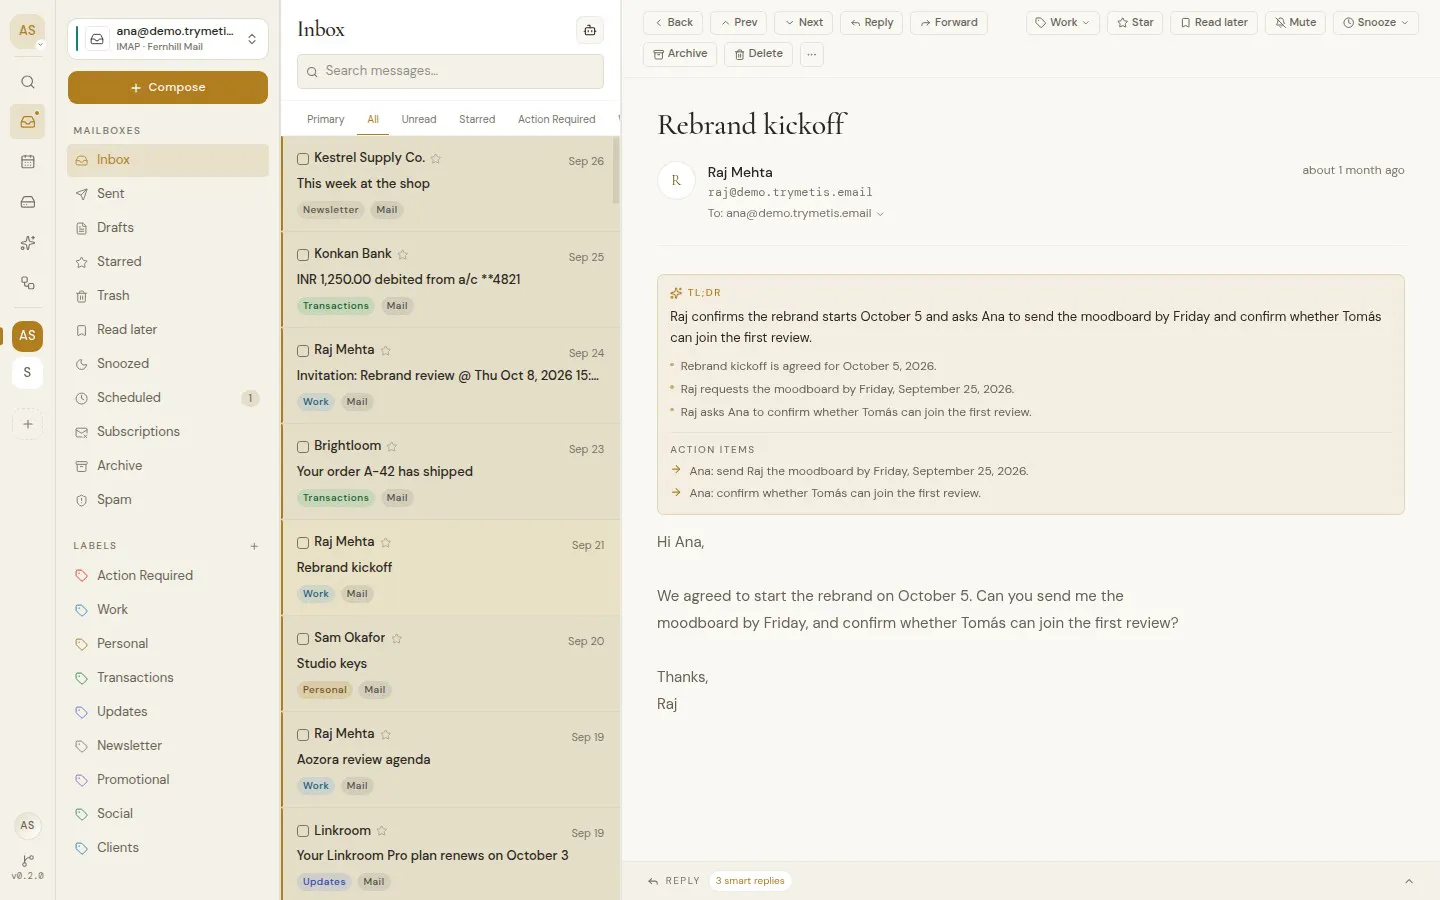The width and height of the screenshot is (1440, 900).
Task: Open the account switcher dropdown
Action: coord(168,39)
